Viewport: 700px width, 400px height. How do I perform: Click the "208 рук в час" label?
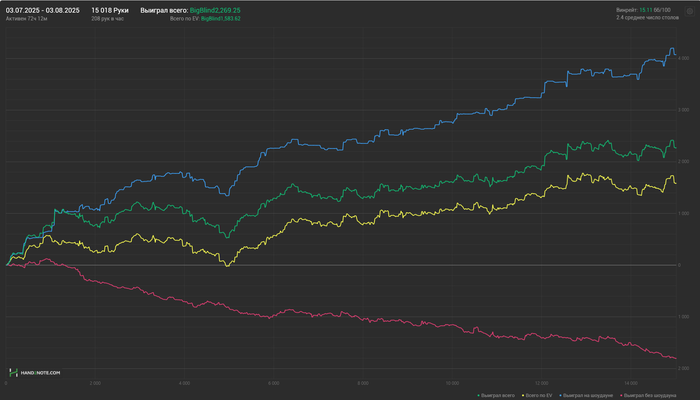coord(108,19)
